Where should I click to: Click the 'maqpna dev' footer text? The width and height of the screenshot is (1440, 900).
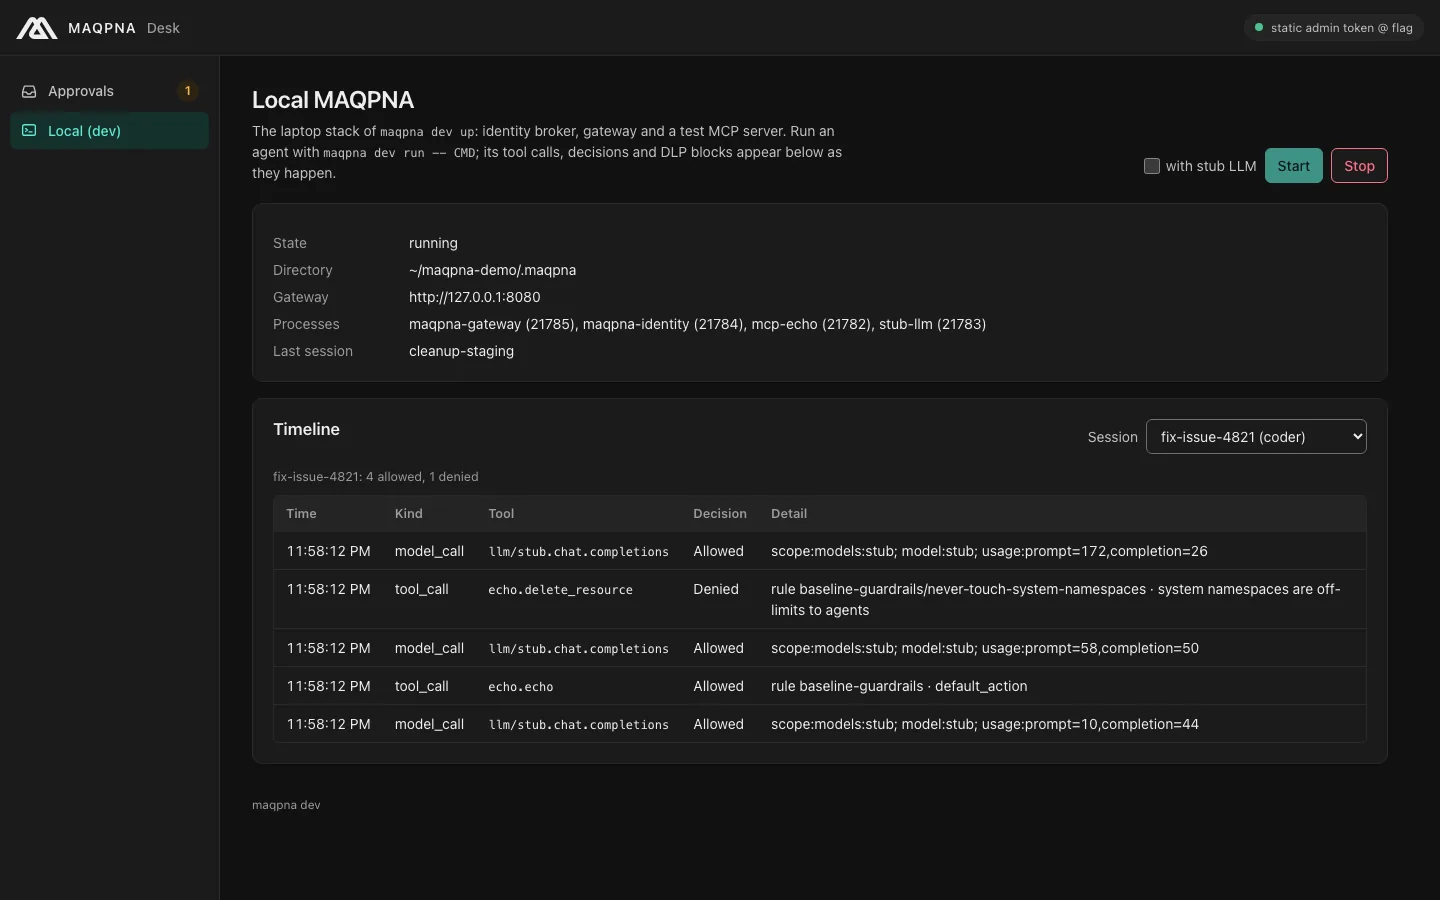(x=286, y=805)
